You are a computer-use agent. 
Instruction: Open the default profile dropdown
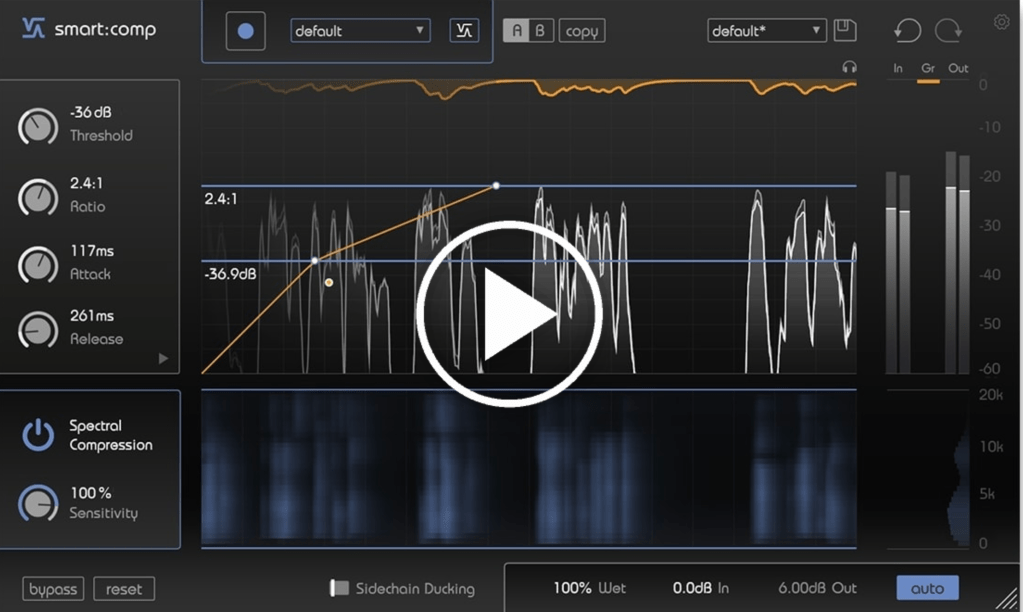tap(360, 31)
